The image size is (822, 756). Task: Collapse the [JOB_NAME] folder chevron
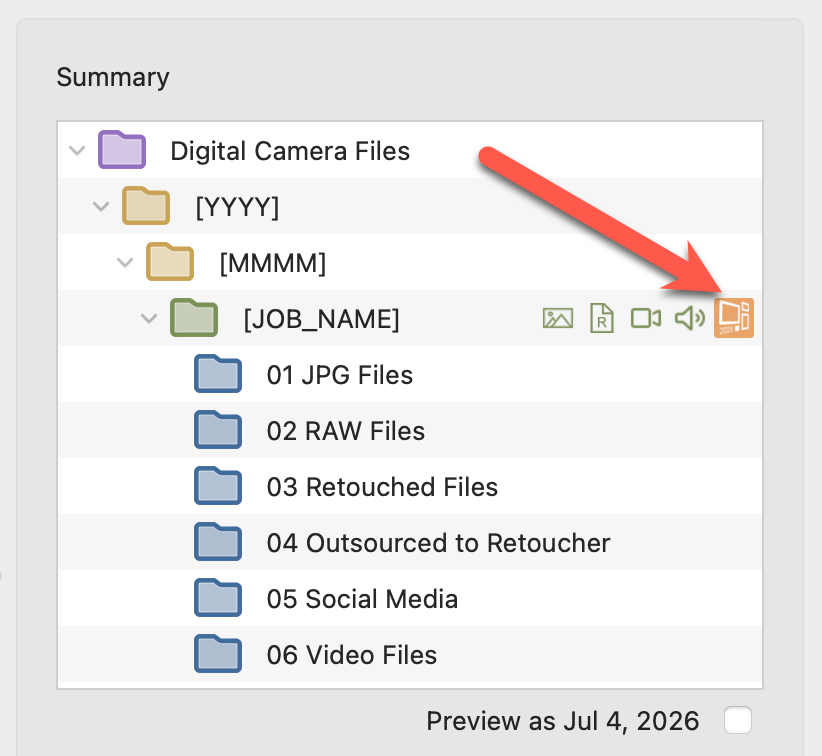point(148,319)
